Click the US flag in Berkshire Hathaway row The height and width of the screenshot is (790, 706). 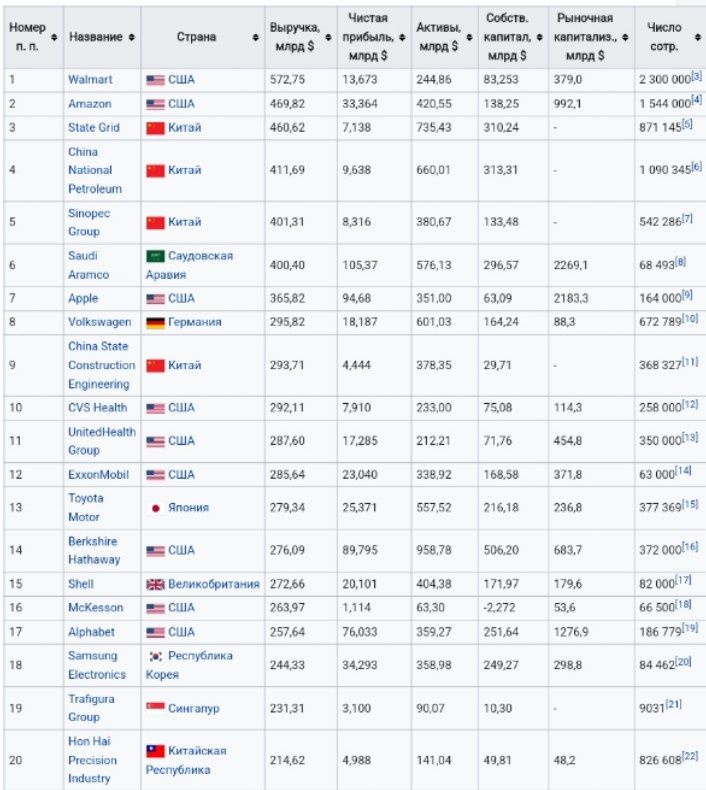pos(155,551)
